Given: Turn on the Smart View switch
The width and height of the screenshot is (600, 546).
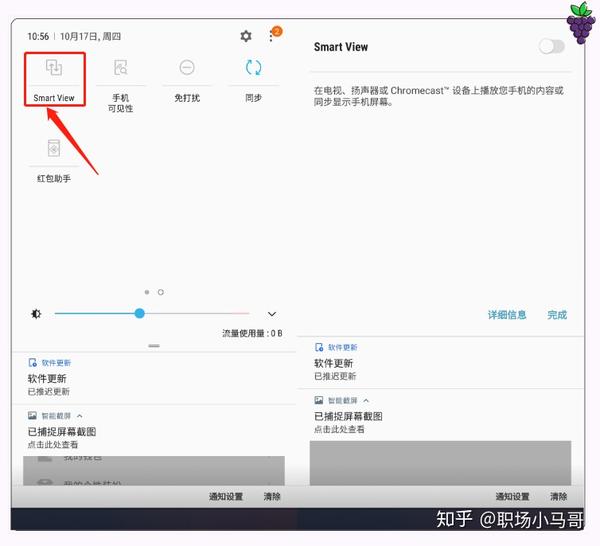Looking at the screenshot, I should click(551, 47).
